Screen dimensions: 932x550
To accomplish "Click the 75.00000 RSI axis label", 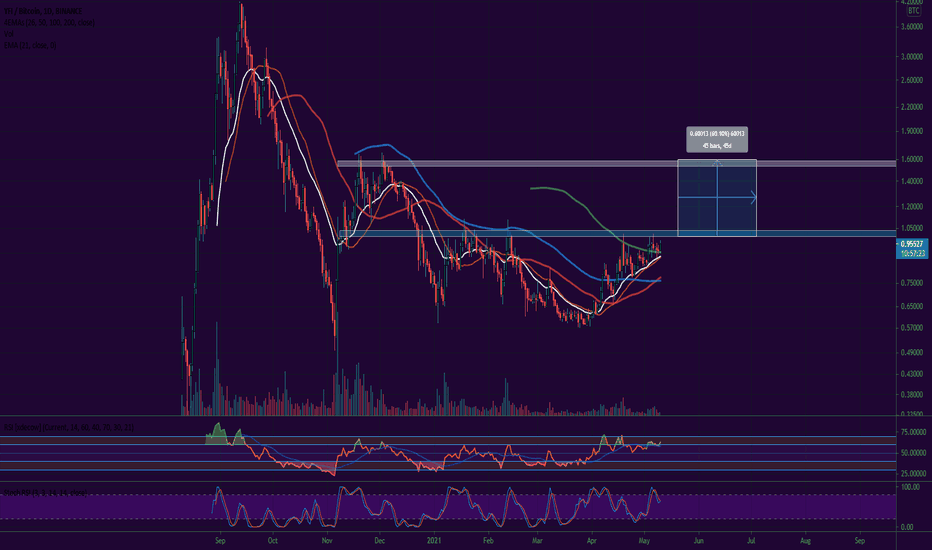I will click(914, 432).
